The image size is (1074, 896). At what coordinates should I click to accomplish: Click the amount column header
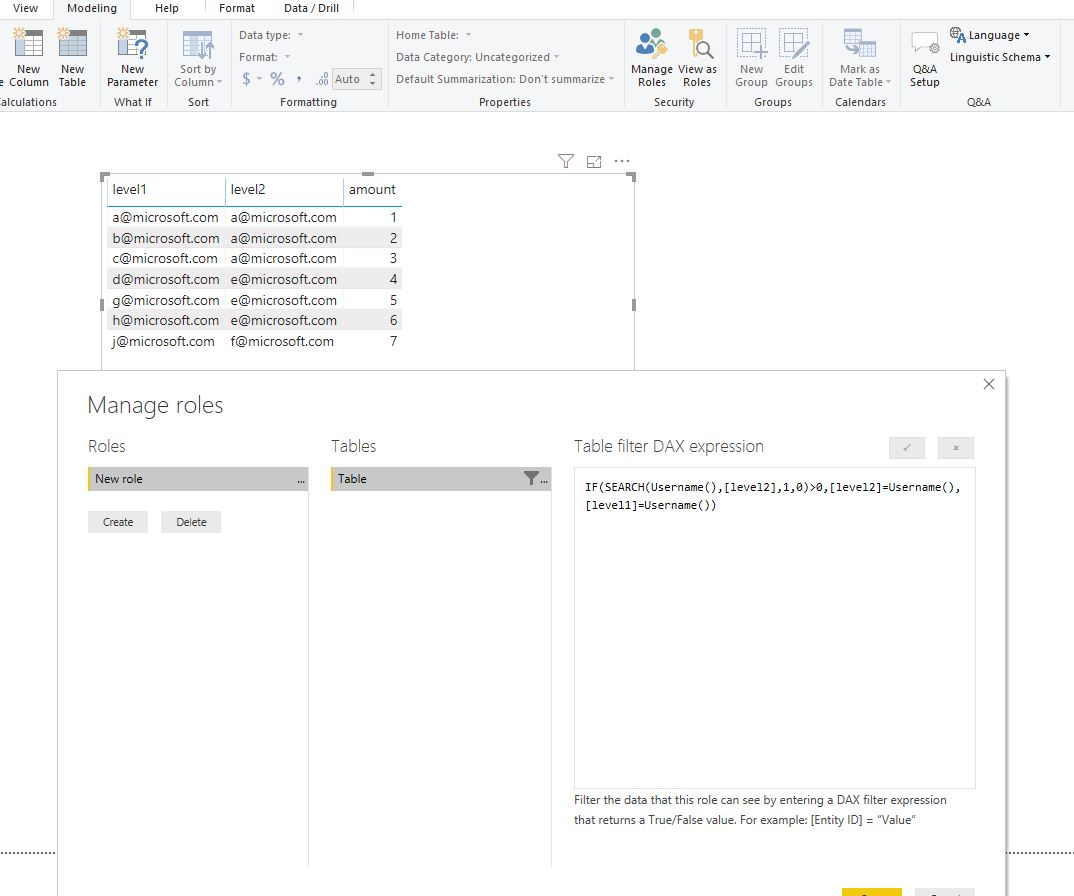372,190
